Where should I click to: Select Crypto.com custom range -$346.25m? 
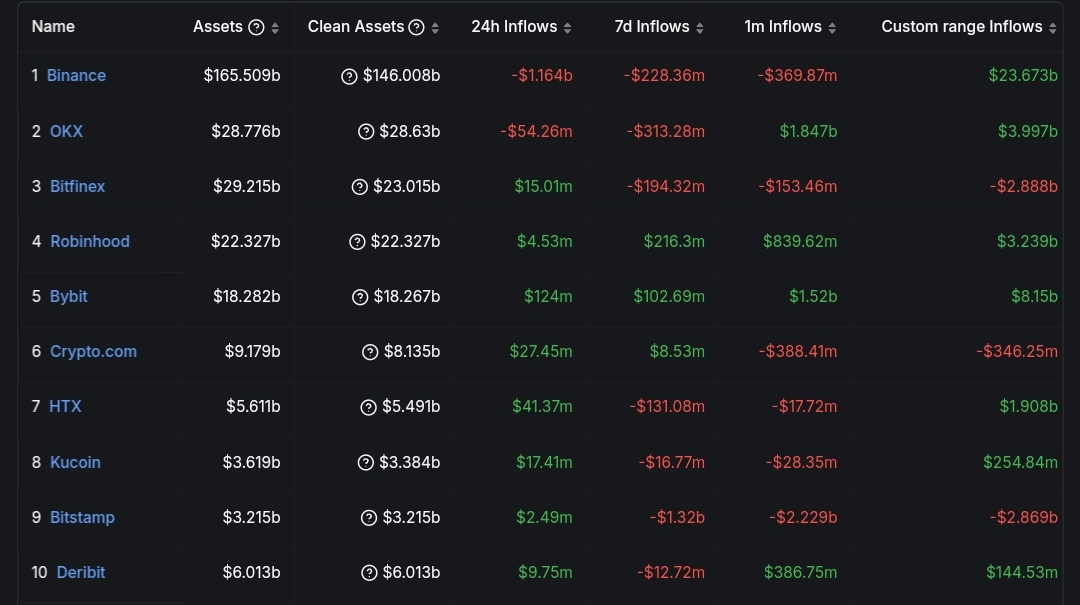pos(1017,351)
